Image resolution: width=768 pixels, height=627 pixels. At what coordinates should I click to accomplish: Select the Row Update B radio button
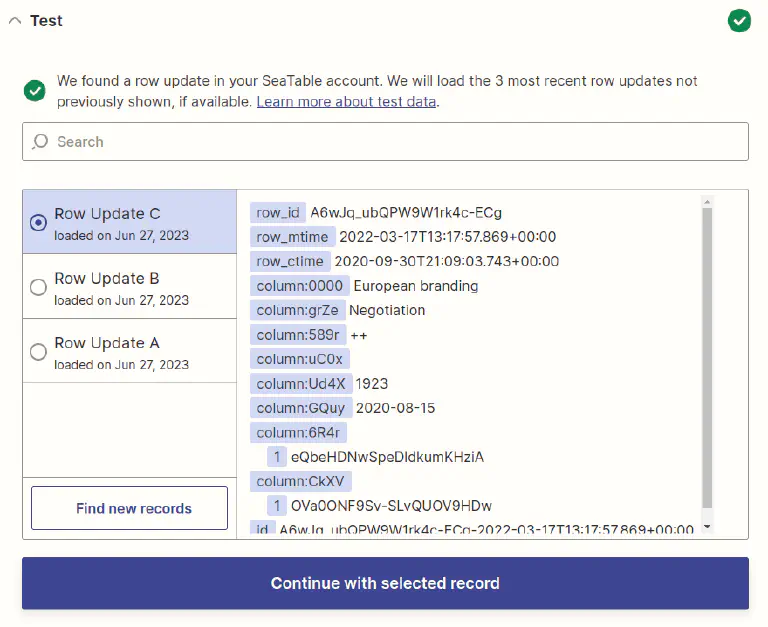[39, 288]
